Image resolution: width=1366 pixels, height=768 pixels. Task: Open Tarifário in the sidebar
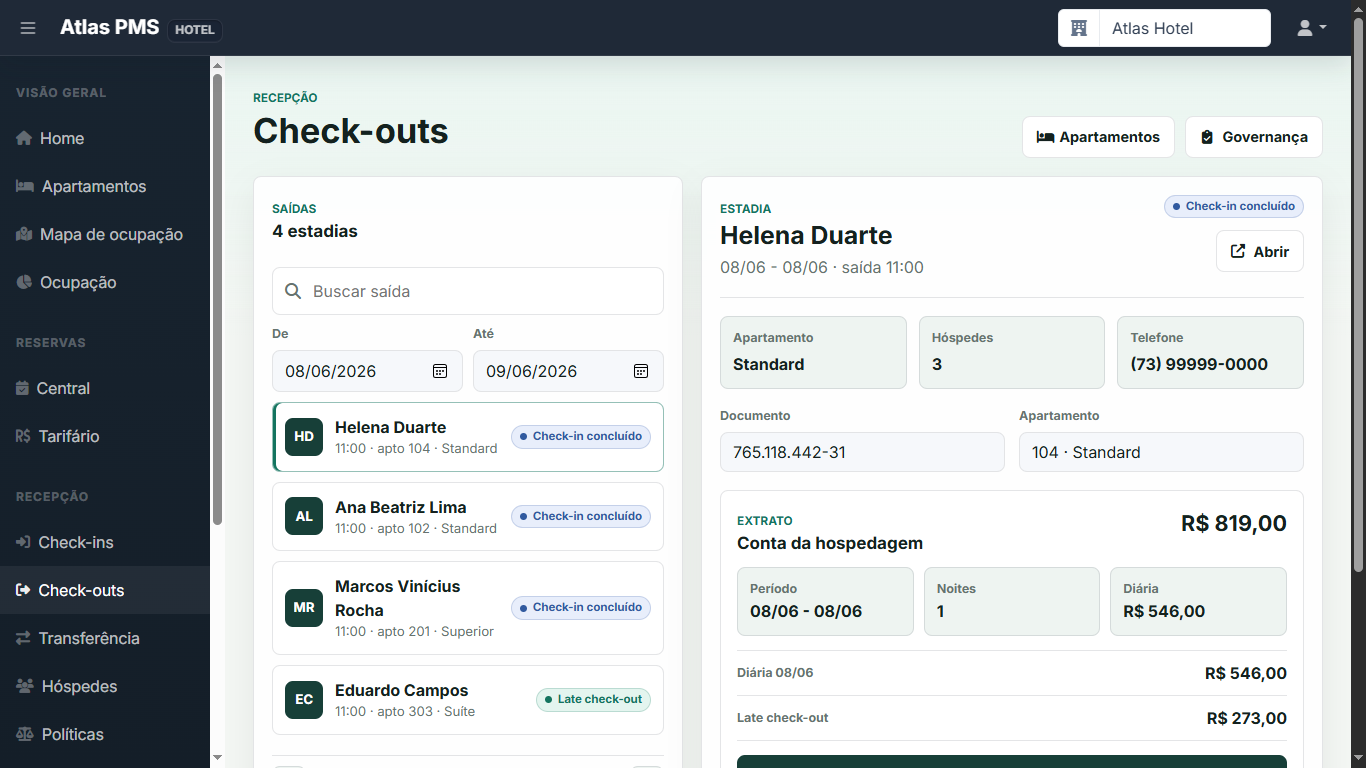click(x=105, y=436)
